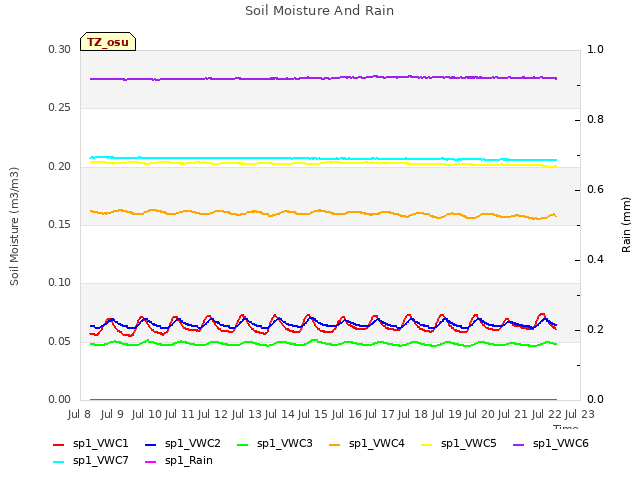Click the TZ_osu label tag
The width and height of the screenshot is (640, 480).
point(108,42)
